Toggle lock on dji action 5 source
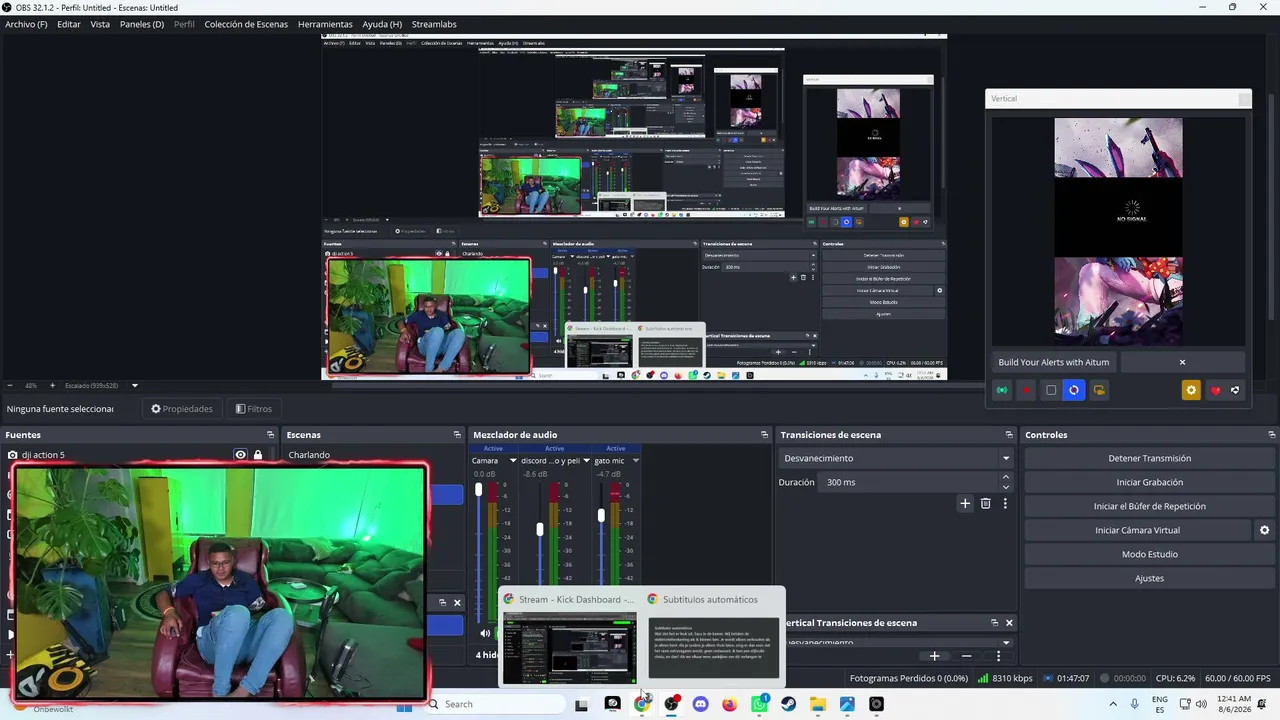This screenshot has height=720, width=1280. pyautogui.click(x=258, y=455)
